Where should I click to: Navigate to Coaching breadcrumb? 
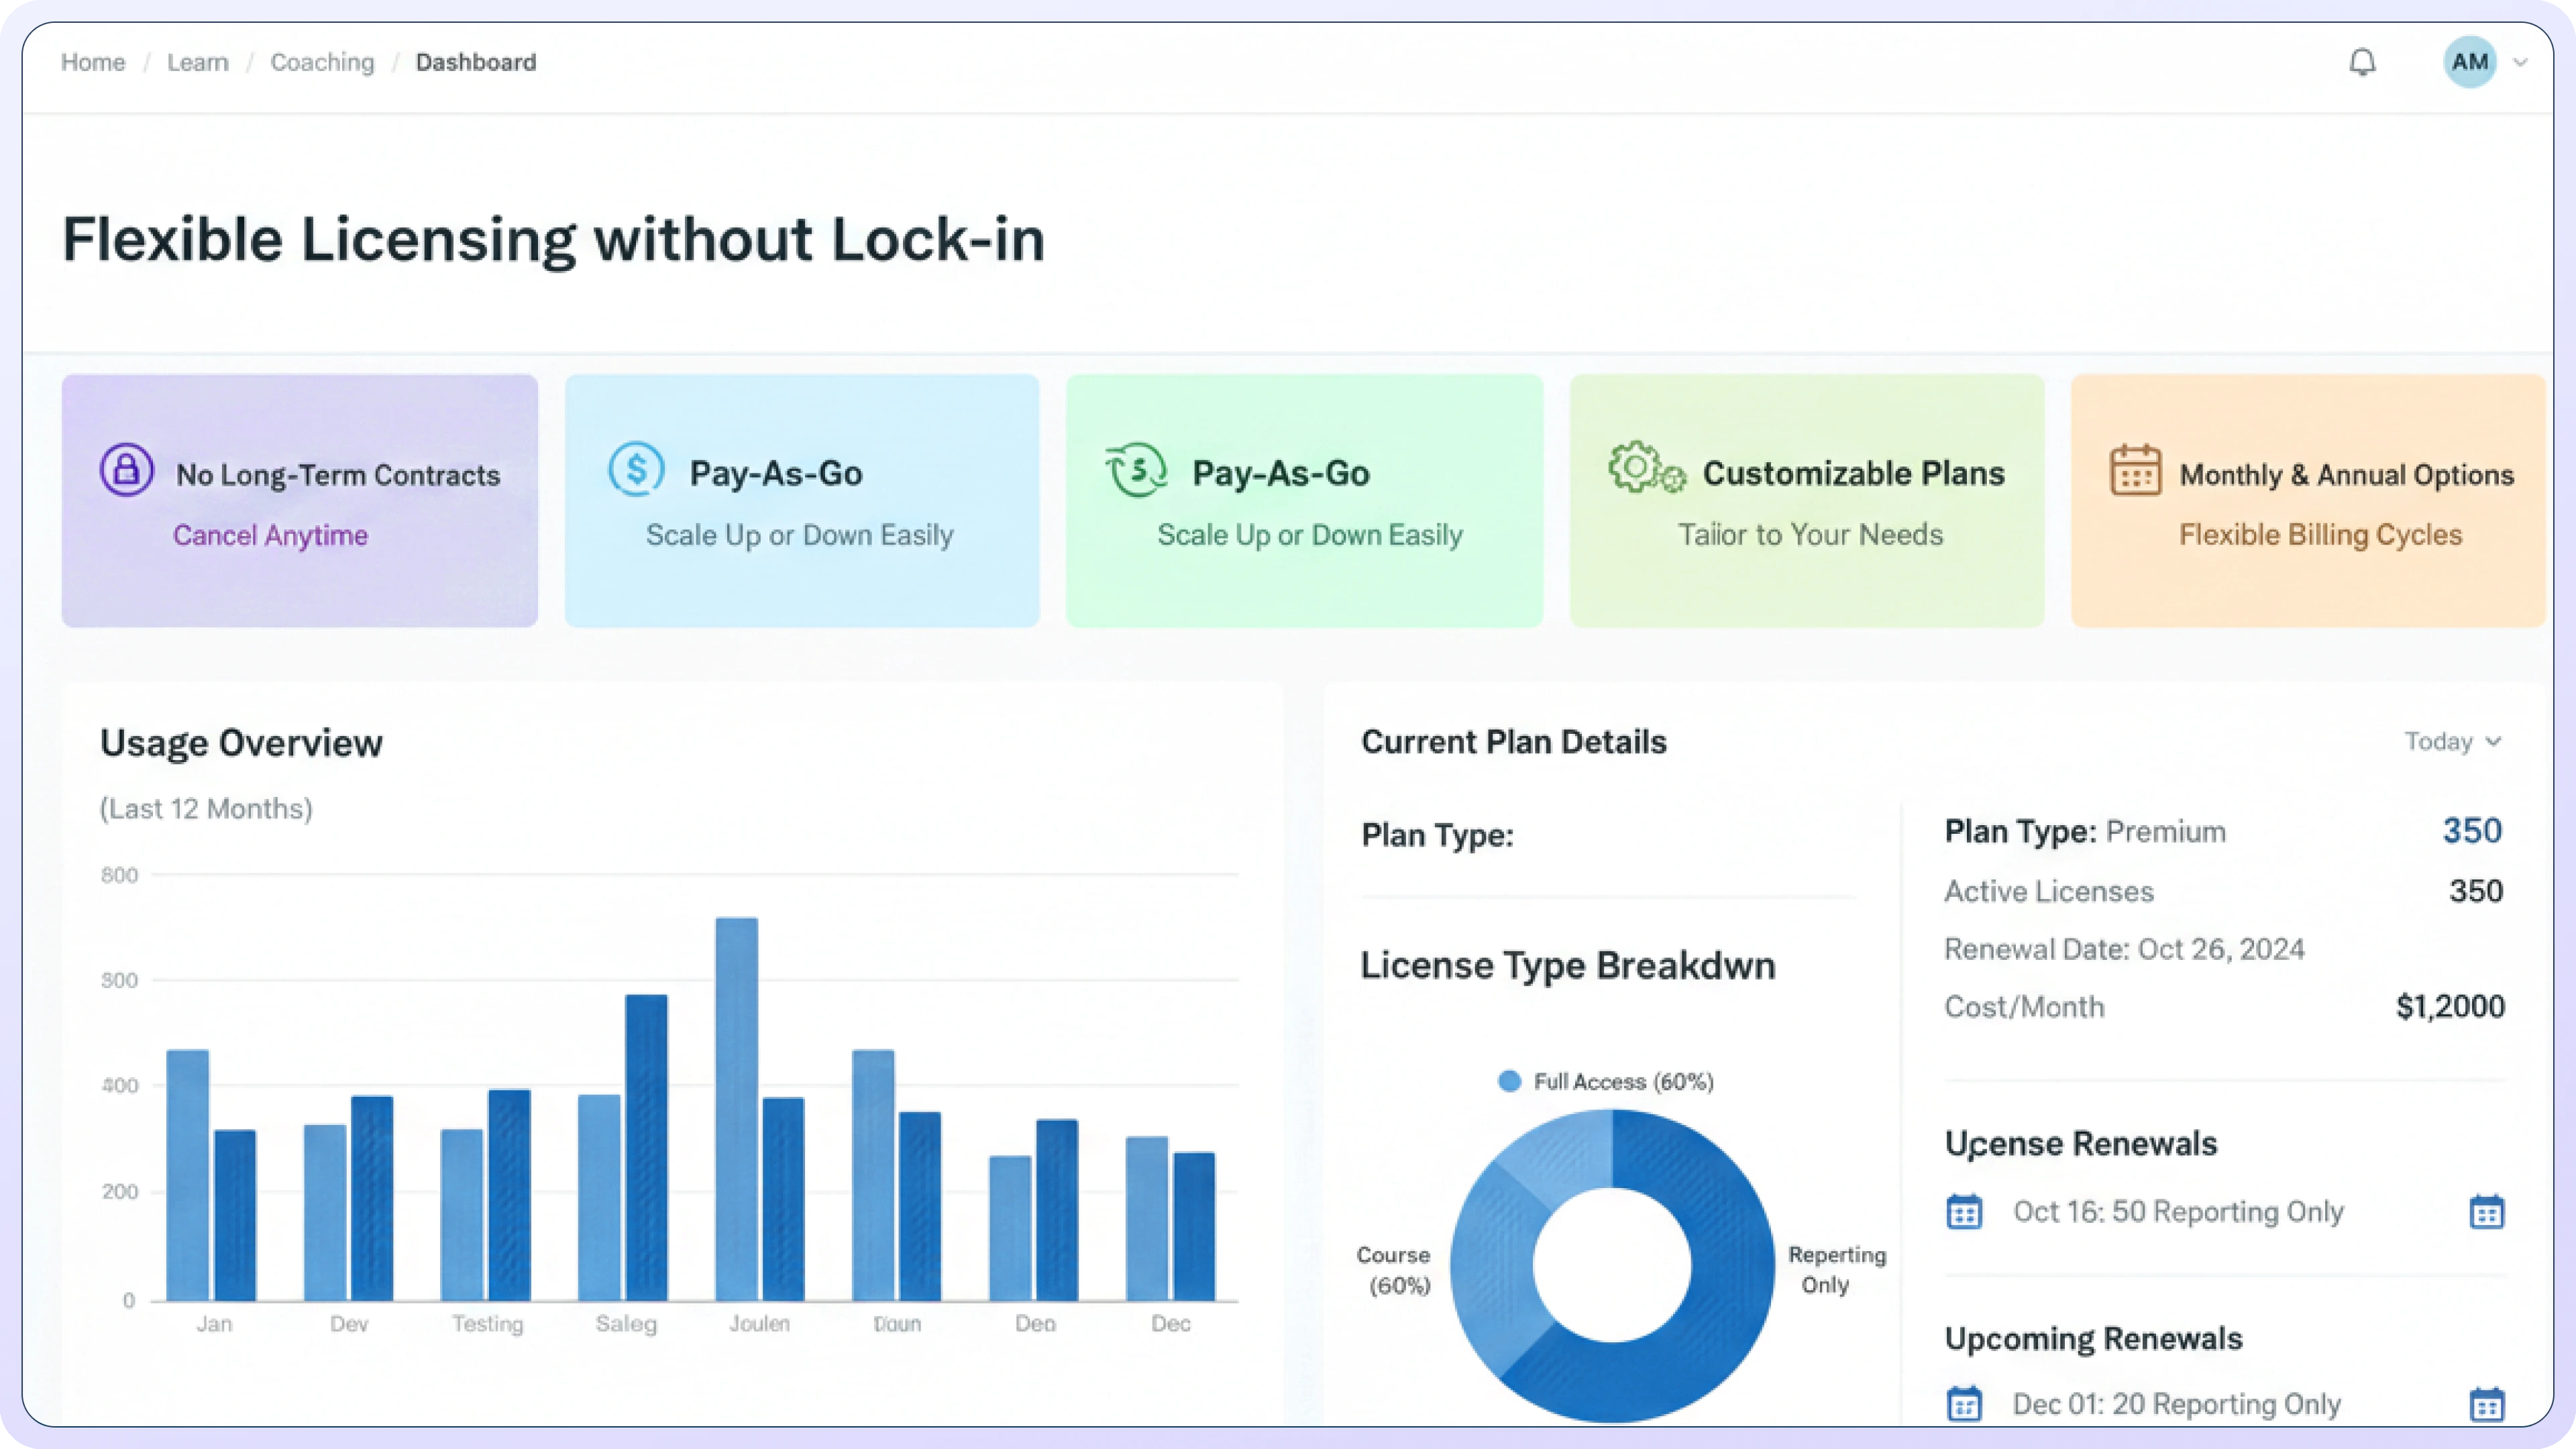(322, 62)
